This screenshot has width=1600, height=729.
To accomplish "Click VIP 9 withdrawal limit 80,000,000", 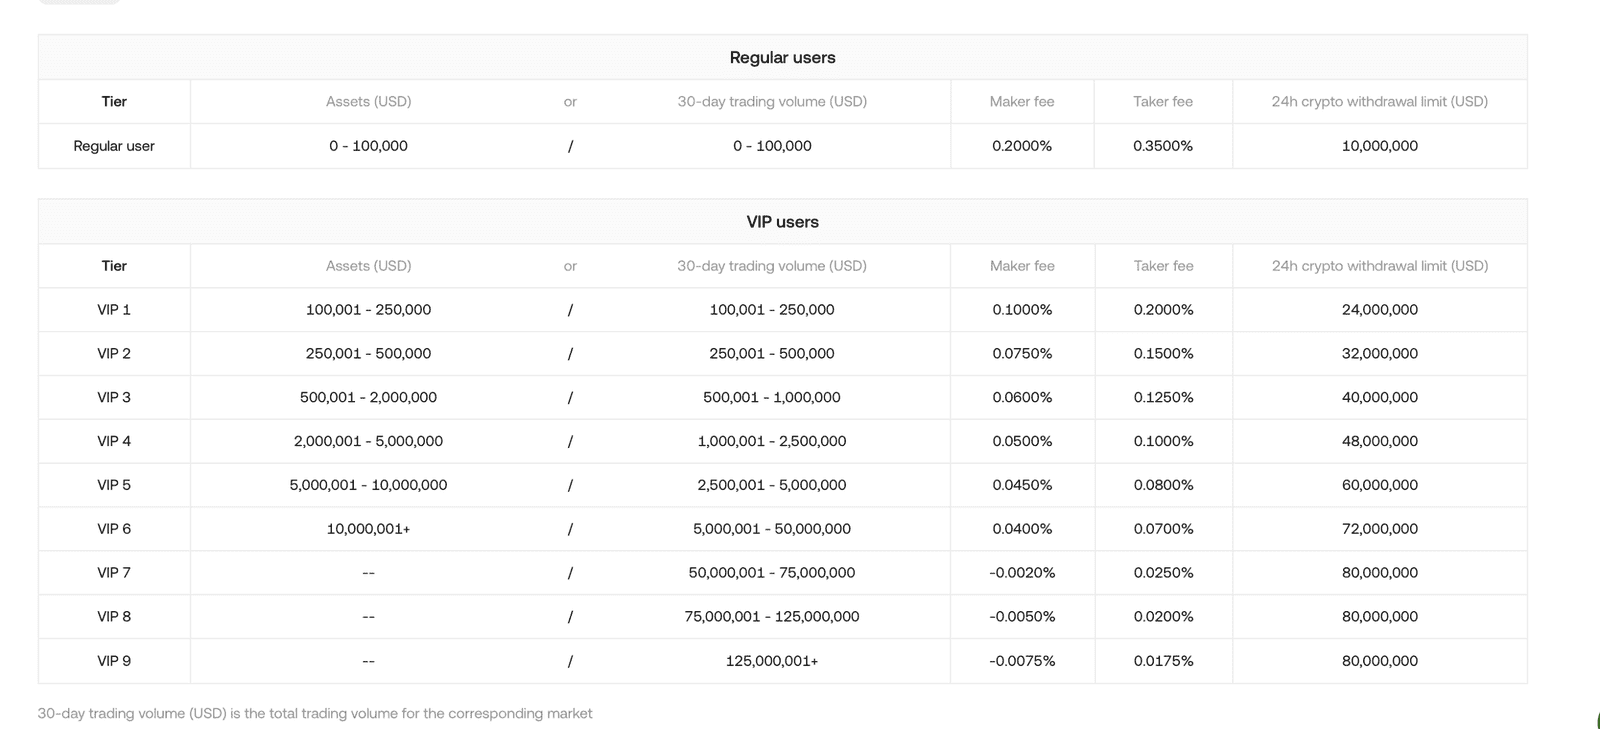I will coord(1380,661).
